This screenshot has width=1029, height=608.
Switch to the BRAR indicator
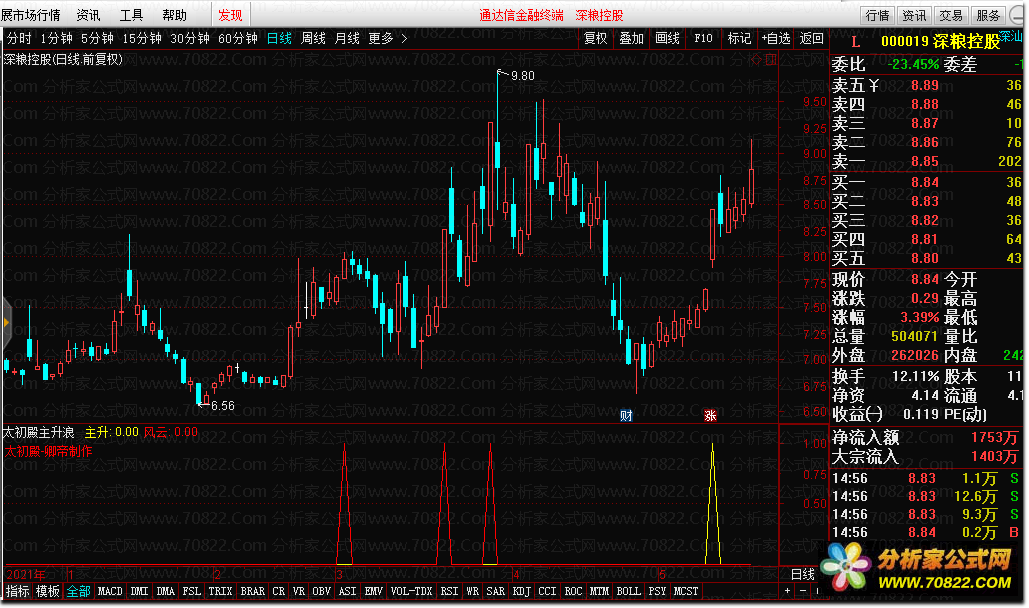click(x=253, y=591)
